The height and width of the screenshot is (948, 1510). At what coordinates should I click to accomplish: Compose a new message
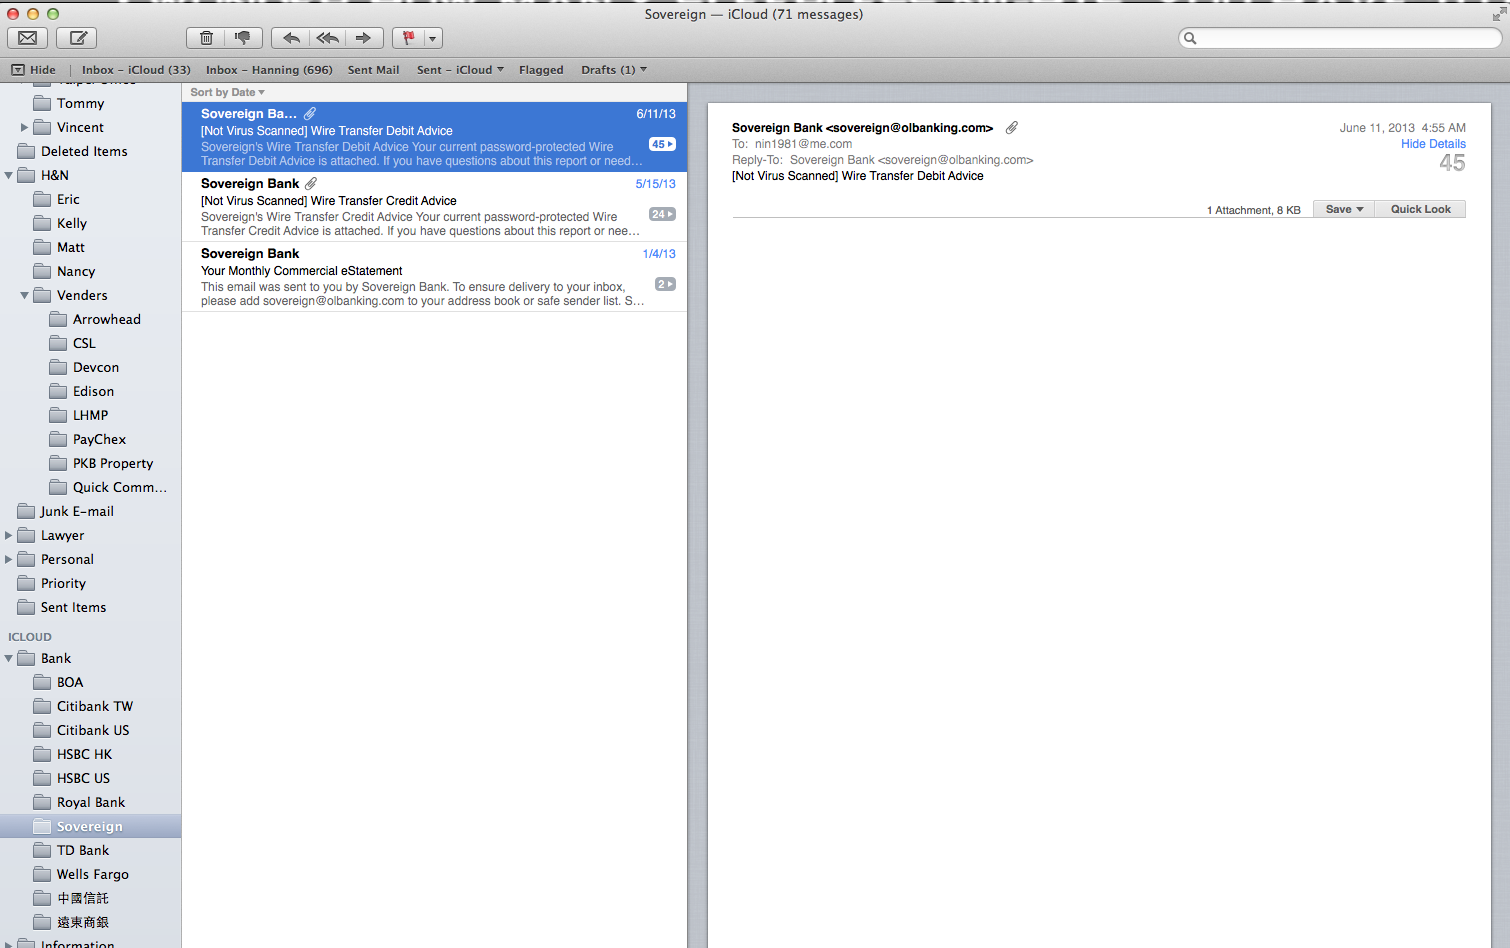point(77,38)
